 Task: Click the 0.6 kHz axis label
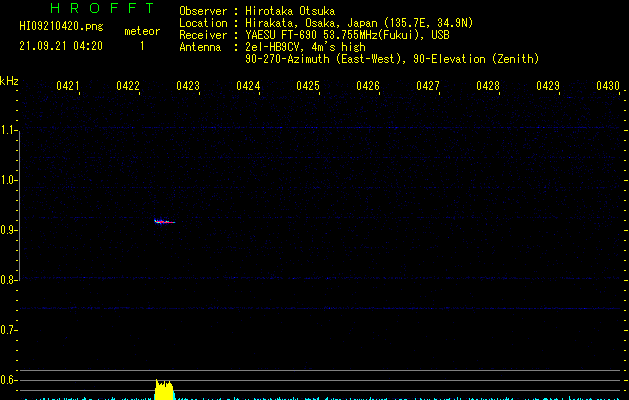pyautogui.click(x=8, y=380)
